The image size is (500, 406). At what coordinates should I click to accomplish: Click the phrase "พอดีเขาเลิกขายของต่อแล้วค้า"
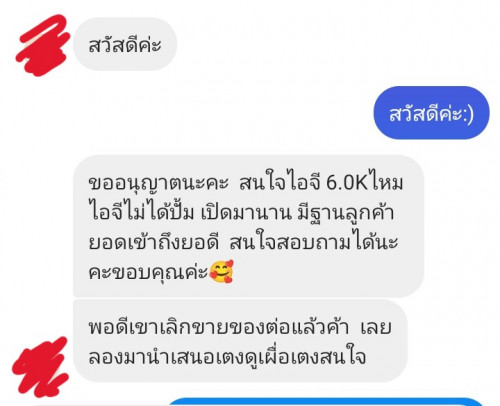click(219, 327)
